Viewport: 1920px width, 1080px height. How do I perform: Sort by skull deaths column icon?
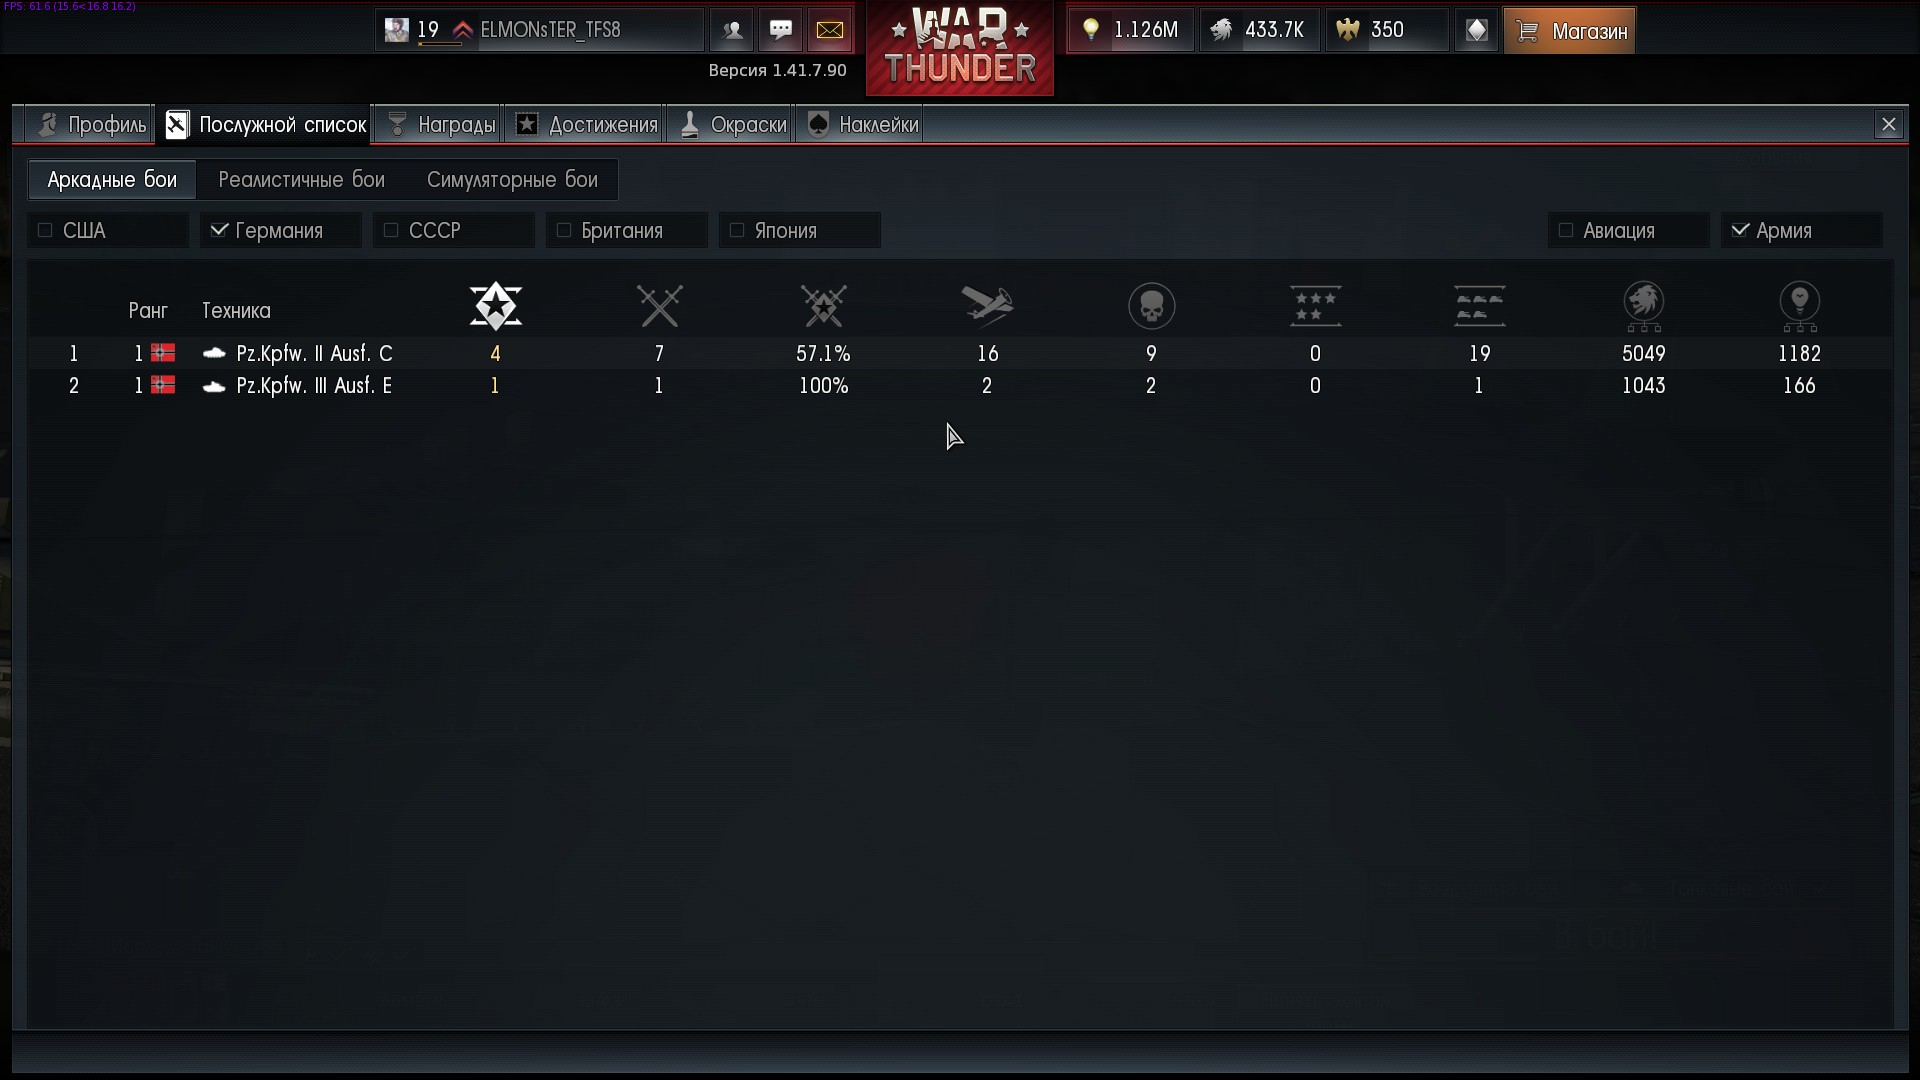coord(1151,306)
